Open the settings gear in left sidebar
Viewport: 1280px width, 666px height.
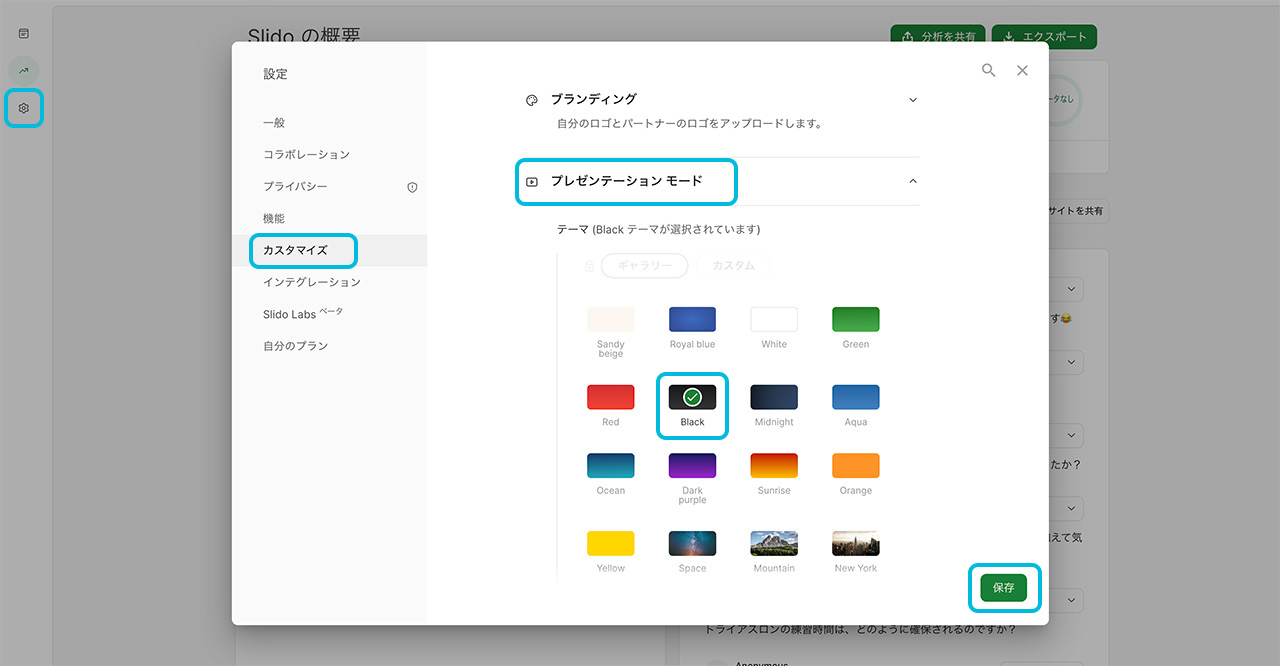click(24, 108)
